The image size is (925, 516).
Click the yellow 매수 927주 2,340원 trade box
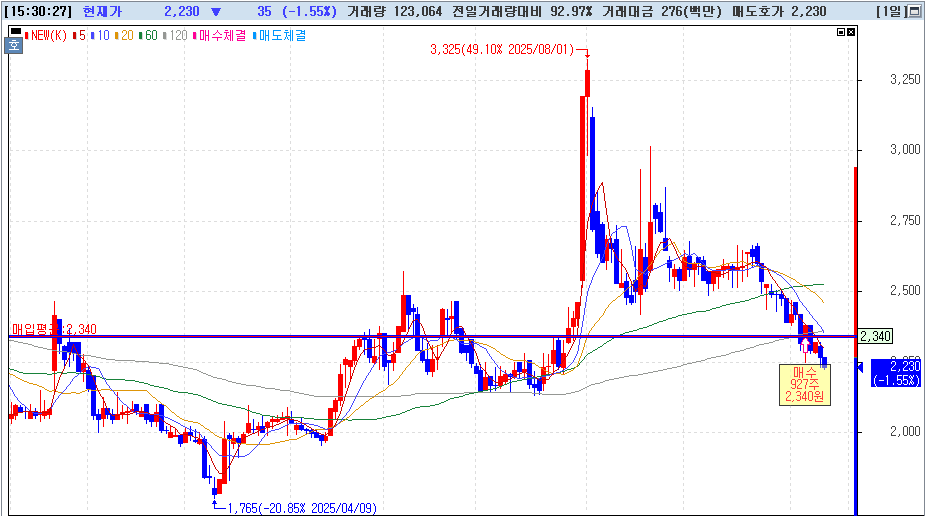(x=805, y=384)
